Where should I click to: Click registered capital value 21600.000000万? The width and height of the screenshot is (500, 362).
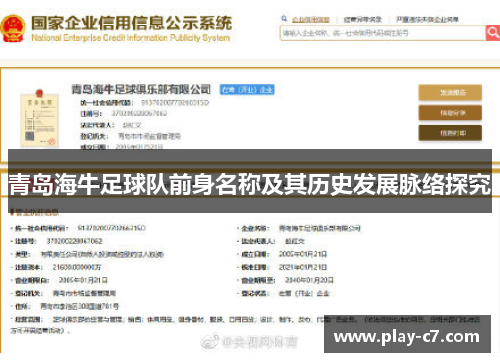77,267
